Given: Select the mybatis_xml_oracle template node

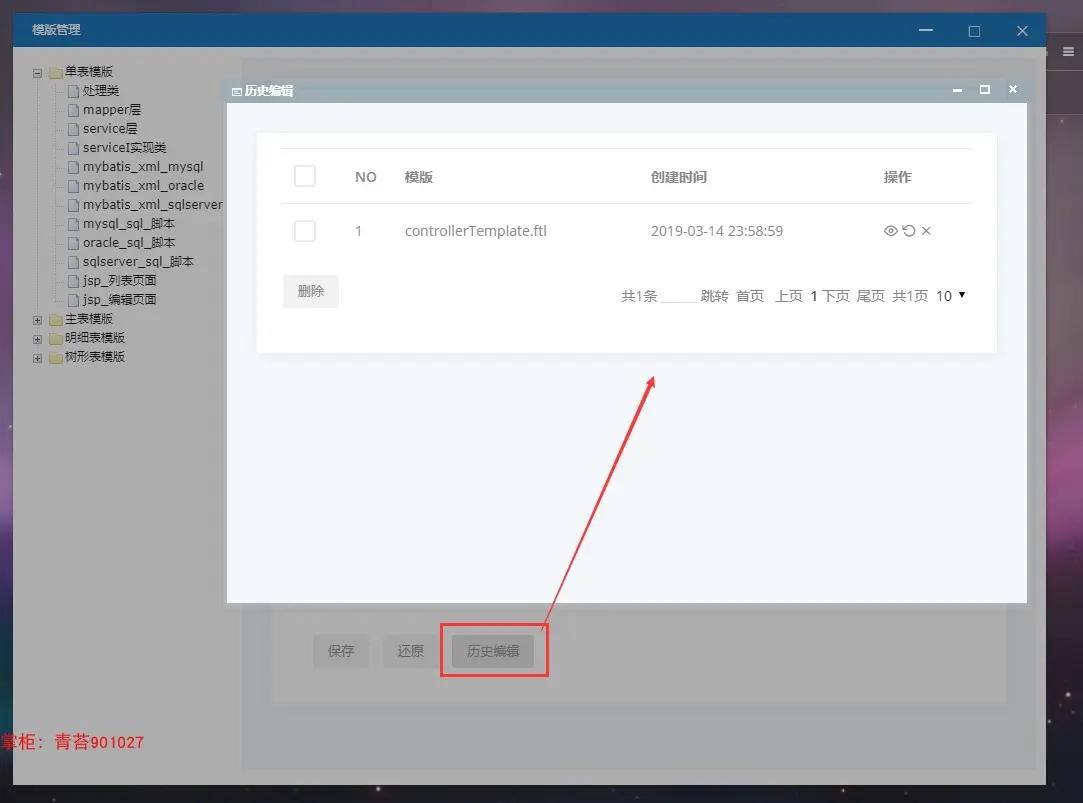Looking at the screenshot, I should (144, 186).
